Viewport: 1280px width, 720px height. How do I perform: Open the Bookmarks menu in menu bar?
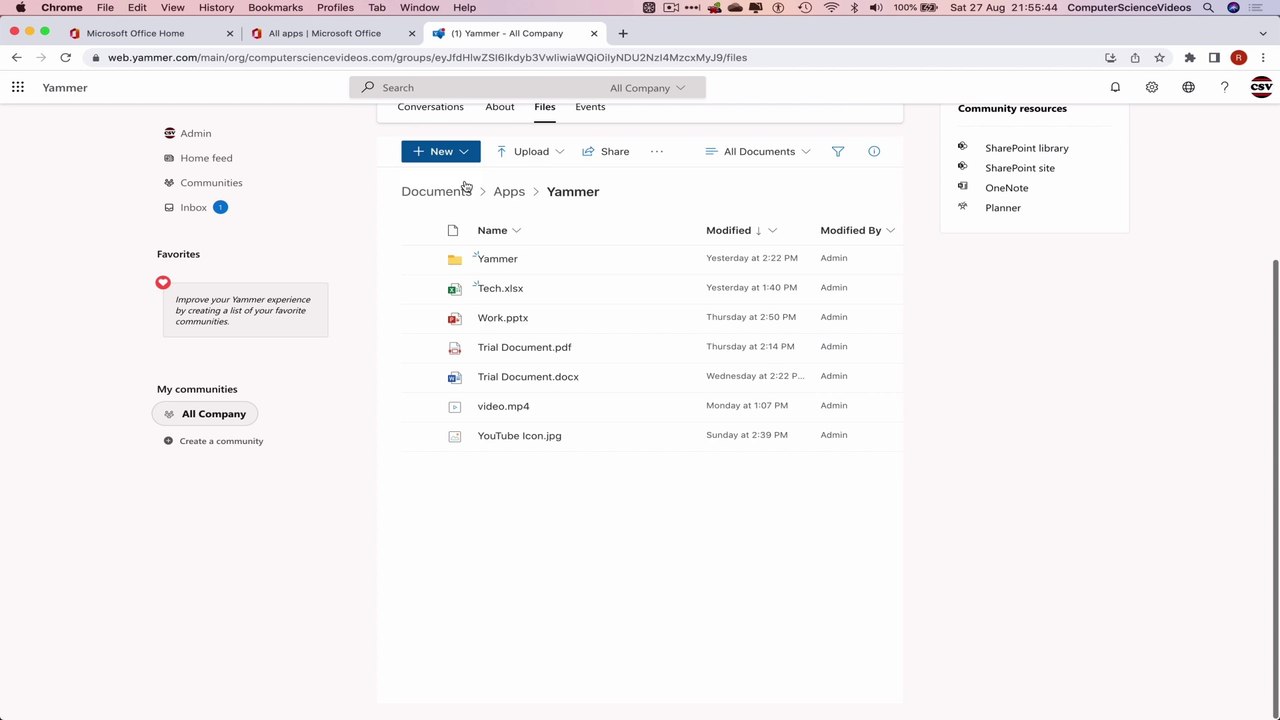coord(275,8)
